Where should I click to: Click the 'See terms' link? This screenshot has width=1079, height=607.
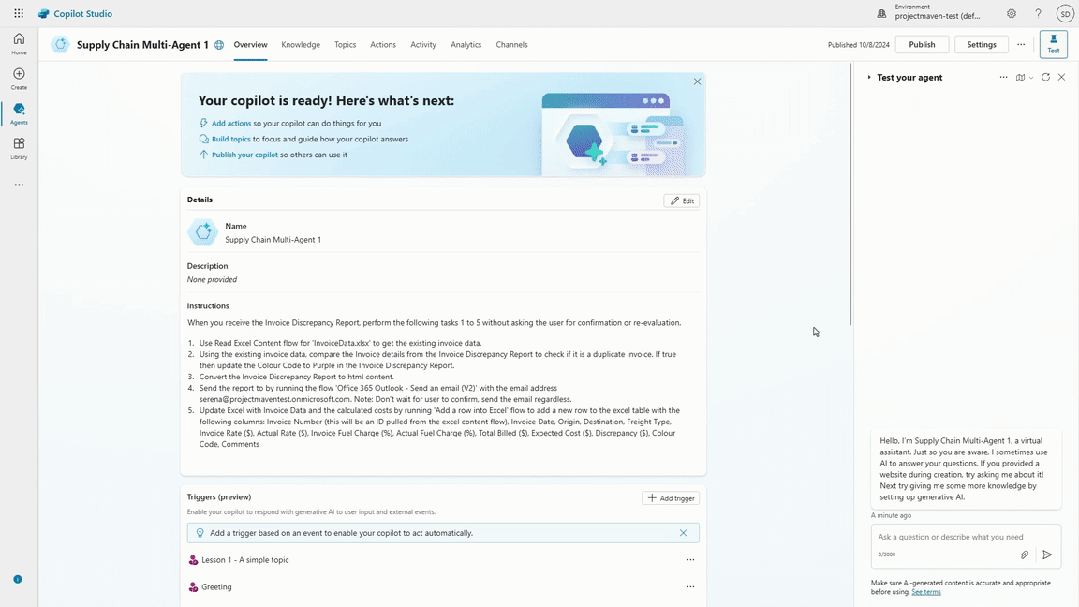coord(926,592)
